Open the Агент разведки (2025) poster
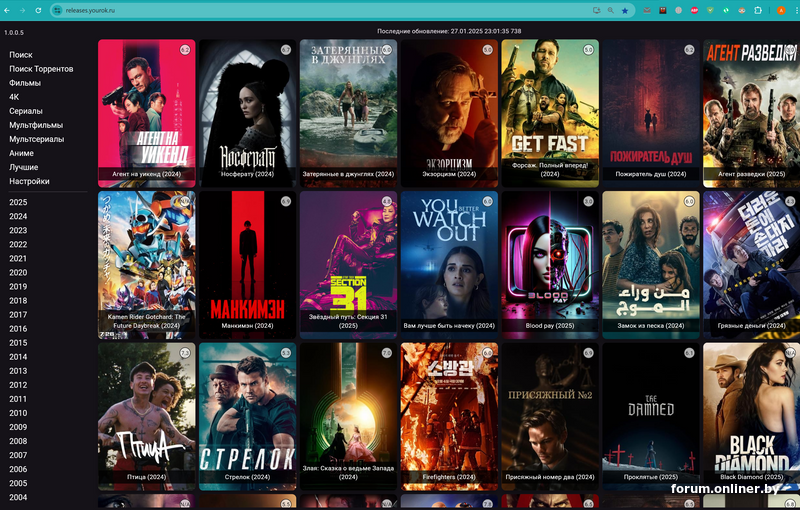 coord(752,113)
